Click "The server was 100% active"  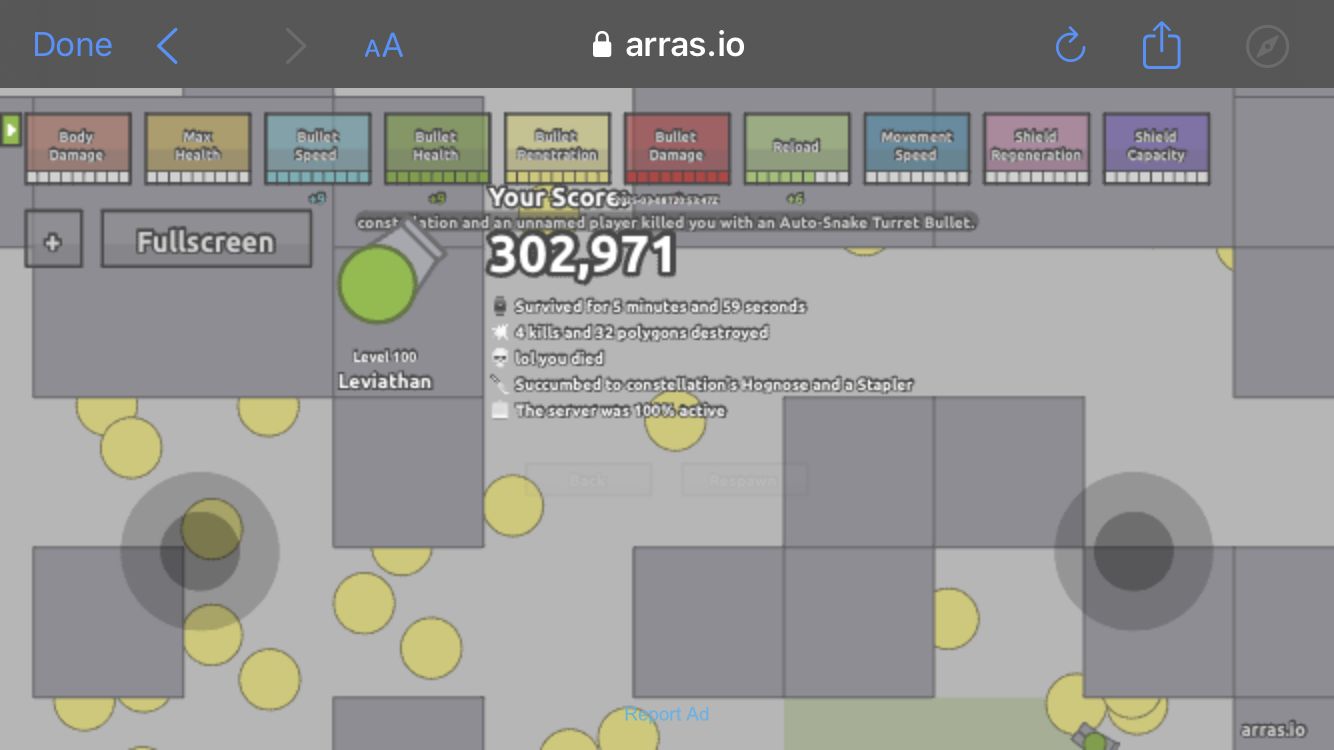(620, 411)
